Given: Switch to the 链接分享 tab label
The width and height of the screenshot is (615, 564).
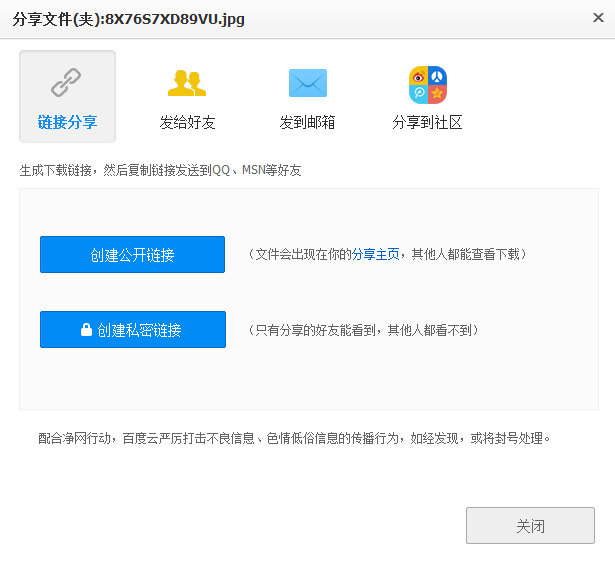Looking at the screenshot, I should (67, 122).
